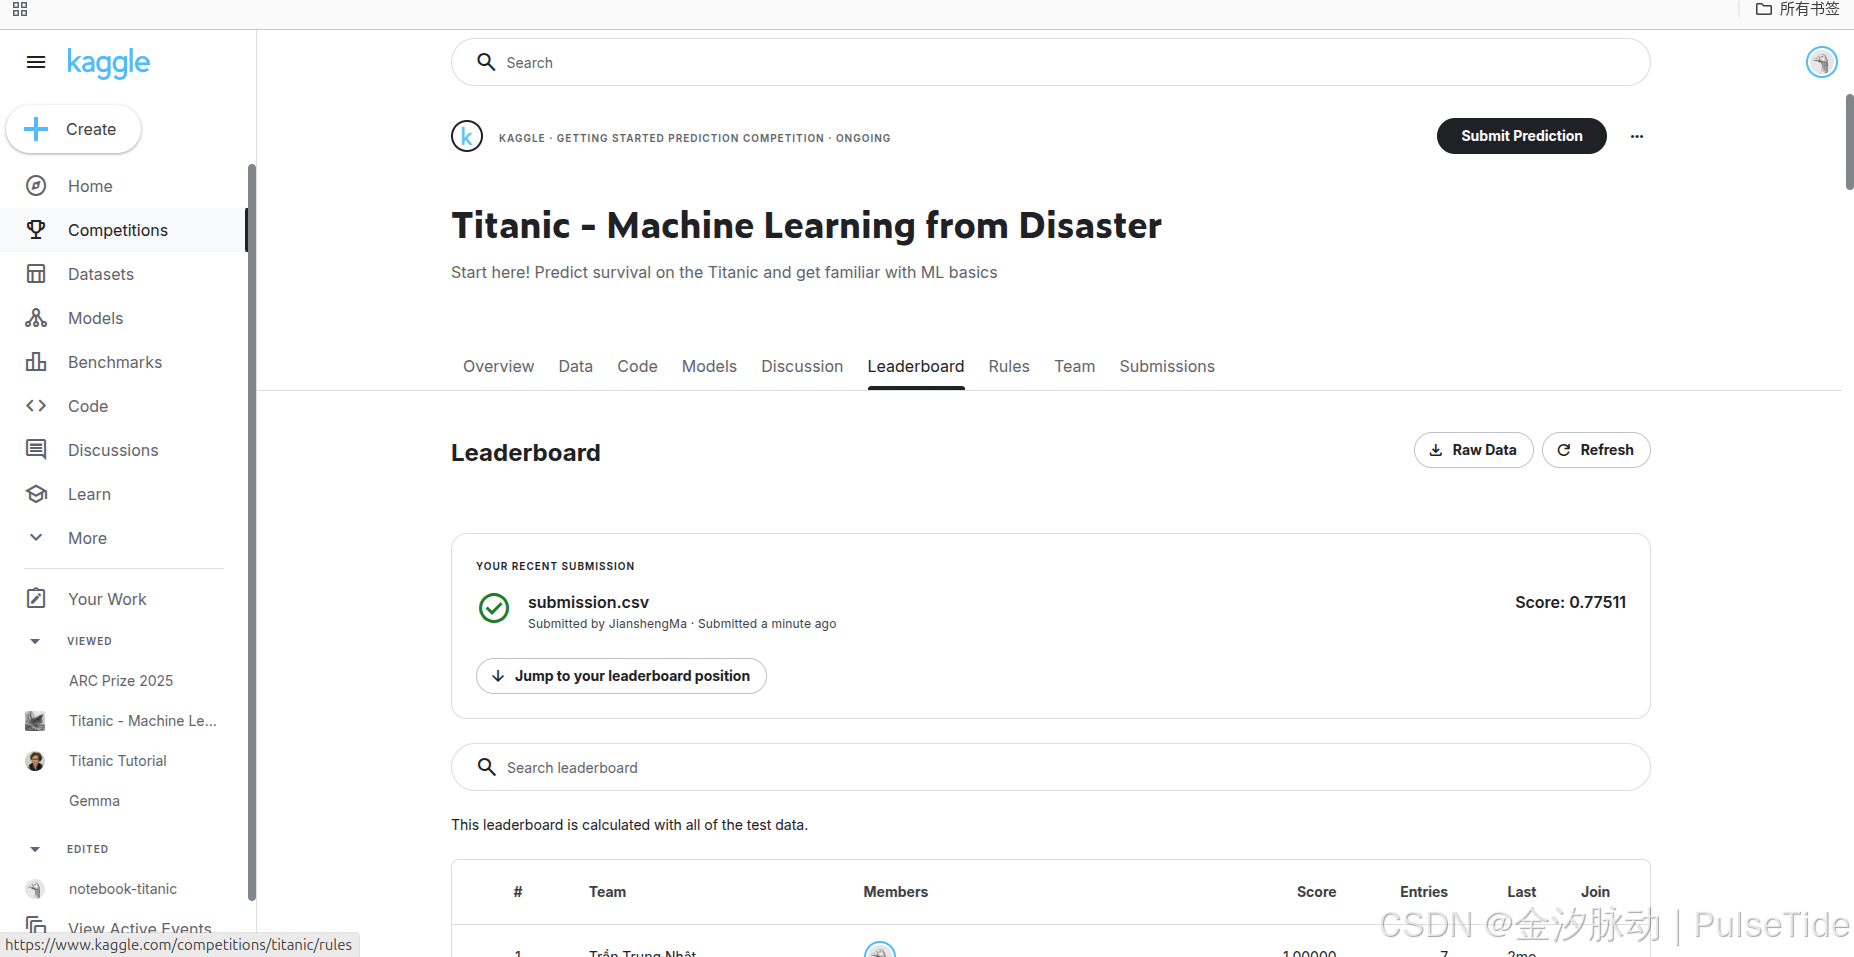The image size is (1854, 957).
Task: Download leaderboard Raw Data
Action: pos(1473,450)
